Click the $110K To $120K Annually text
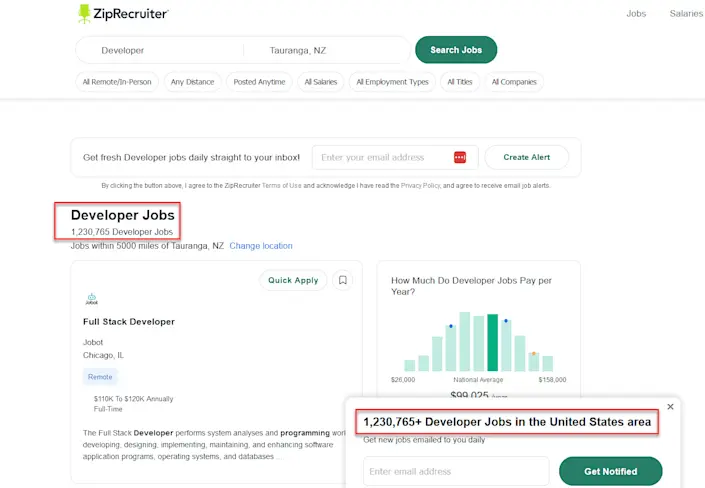Image resolution: width=705 pixels, height=488 pixels. [134, 399]
